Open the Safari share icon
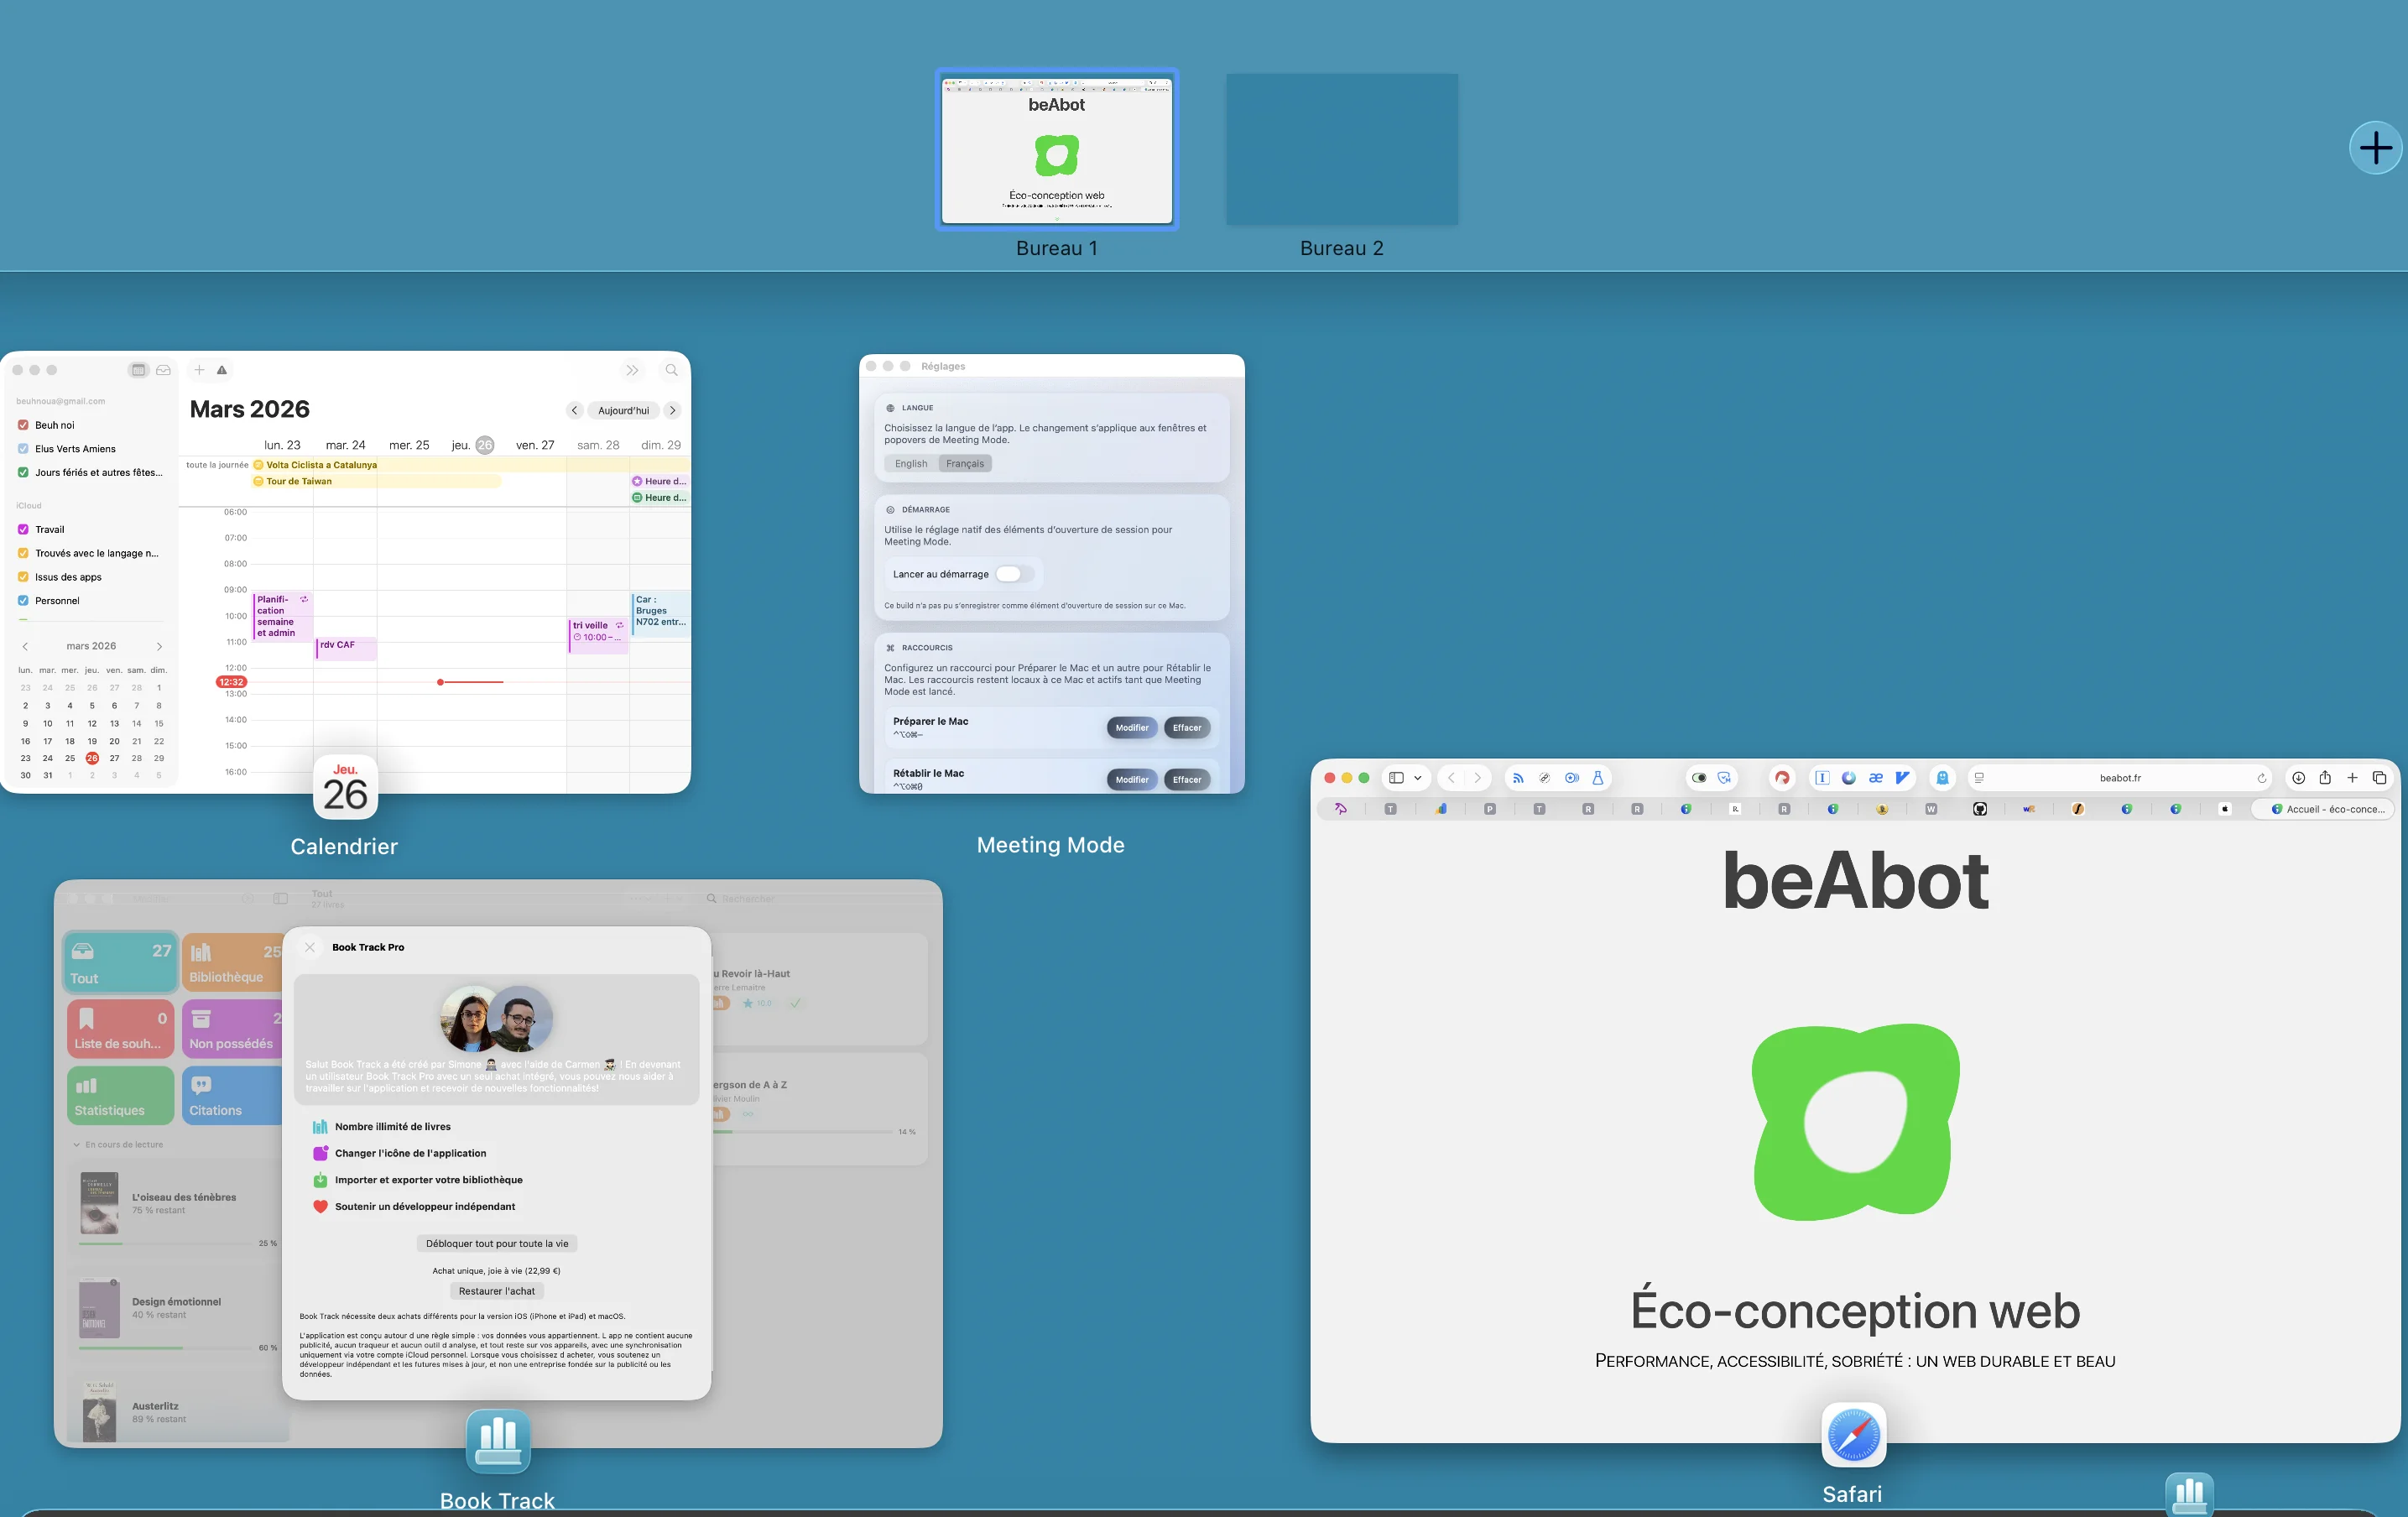Viewport: 2408px width, 1517px height. 2326,778
